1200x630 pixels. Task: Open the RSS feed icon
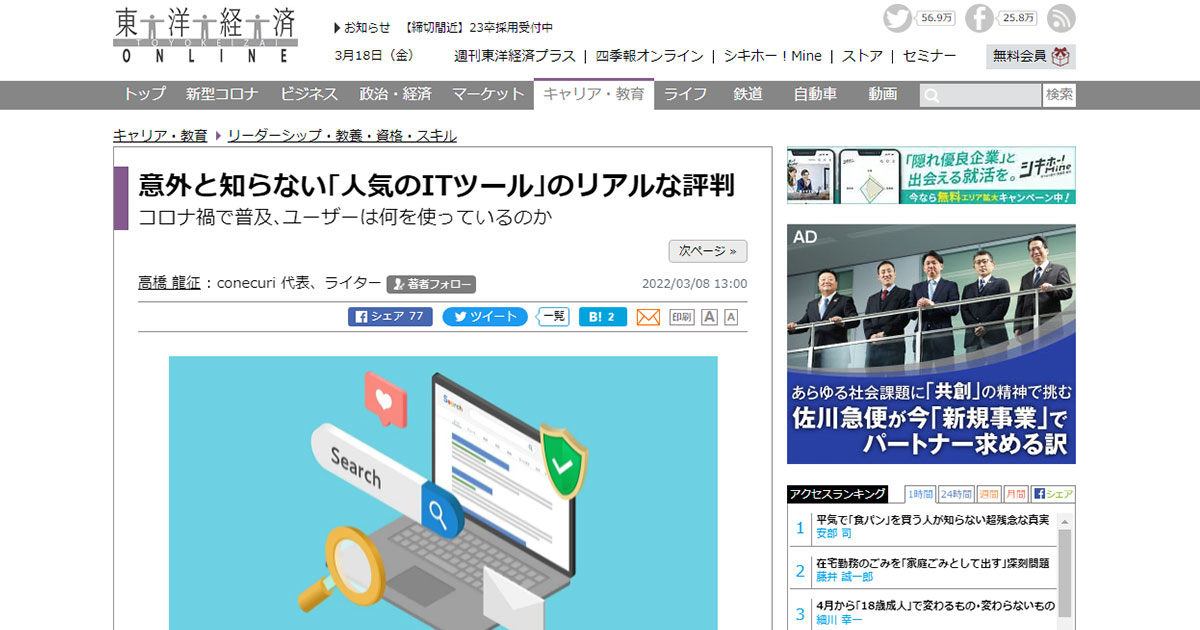coord(1061,18)
